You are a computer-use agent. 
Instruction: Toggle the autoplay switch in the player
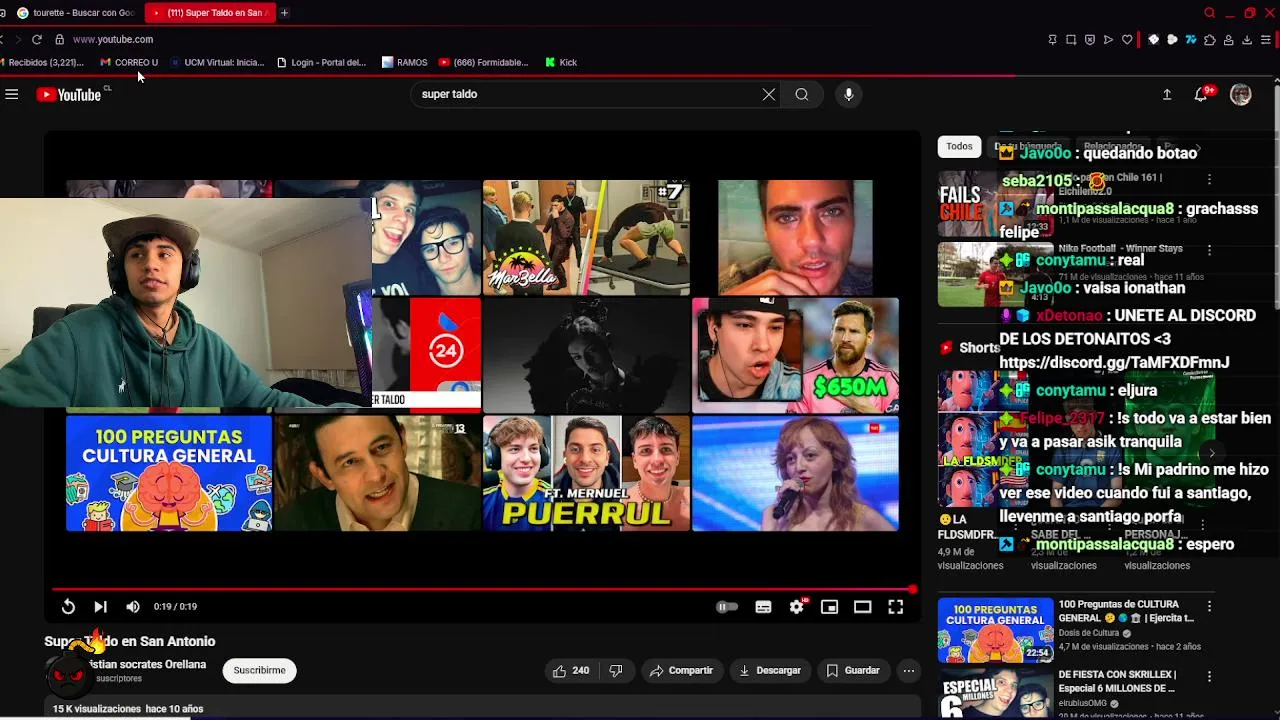click(x=727, y=607)
